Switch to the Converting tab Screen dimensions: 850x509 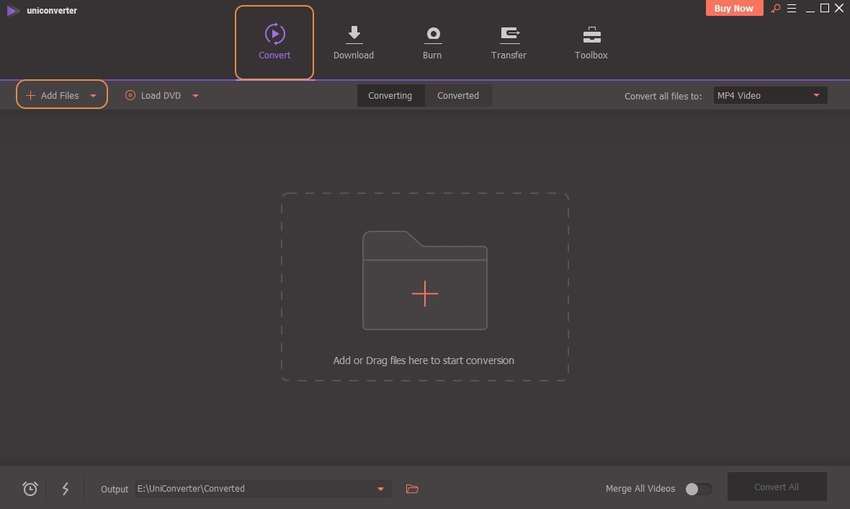(x=390, y=96)
